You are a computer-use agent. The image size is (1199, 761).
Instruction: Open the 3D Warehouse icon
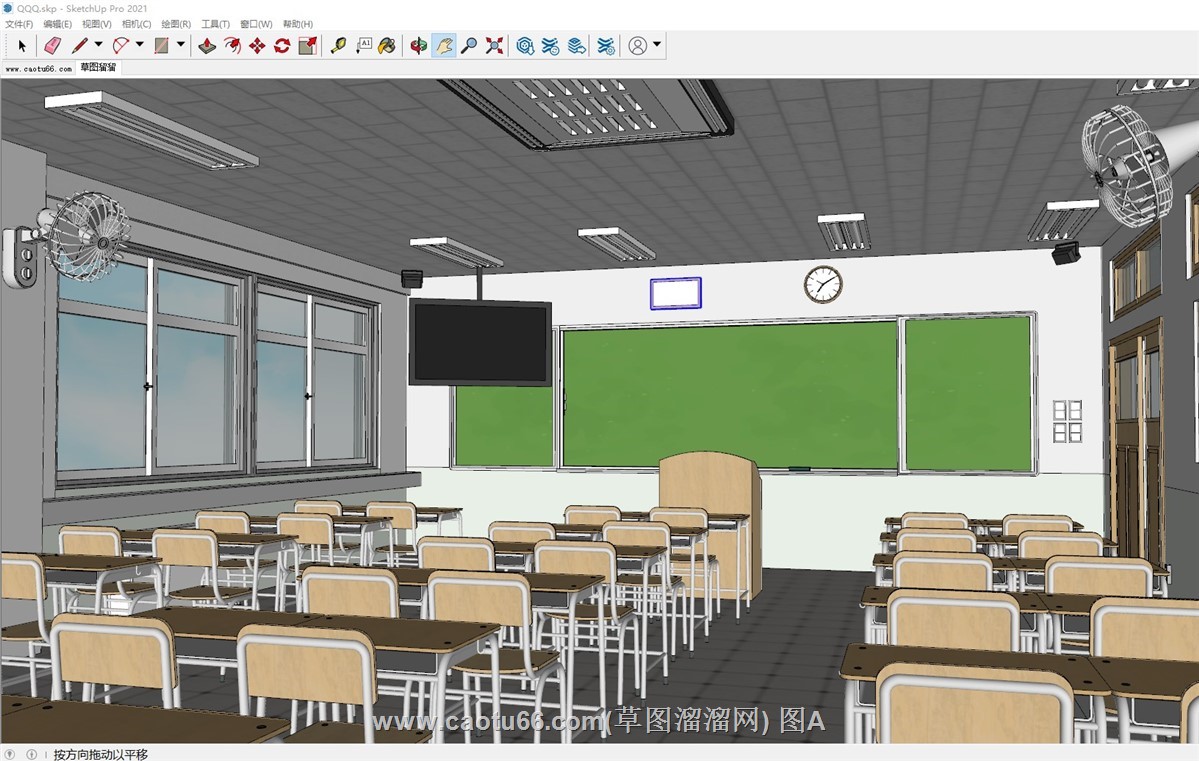pos(525,46)
